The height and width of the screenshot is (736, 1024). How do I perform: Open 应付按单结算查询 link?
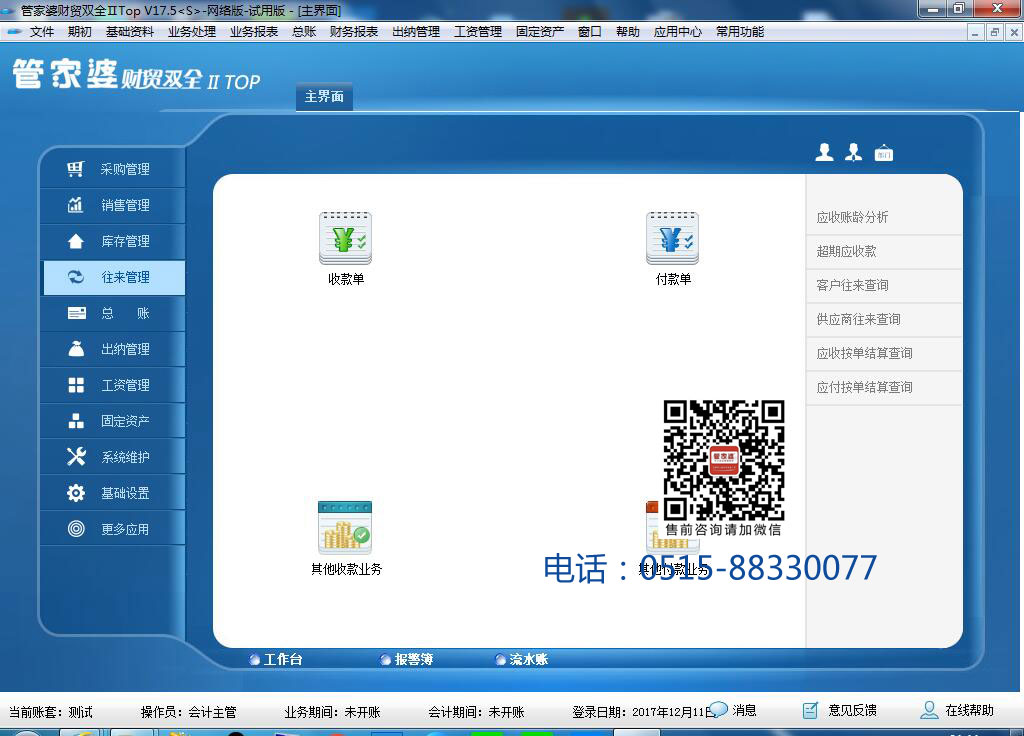pos(864,387)
